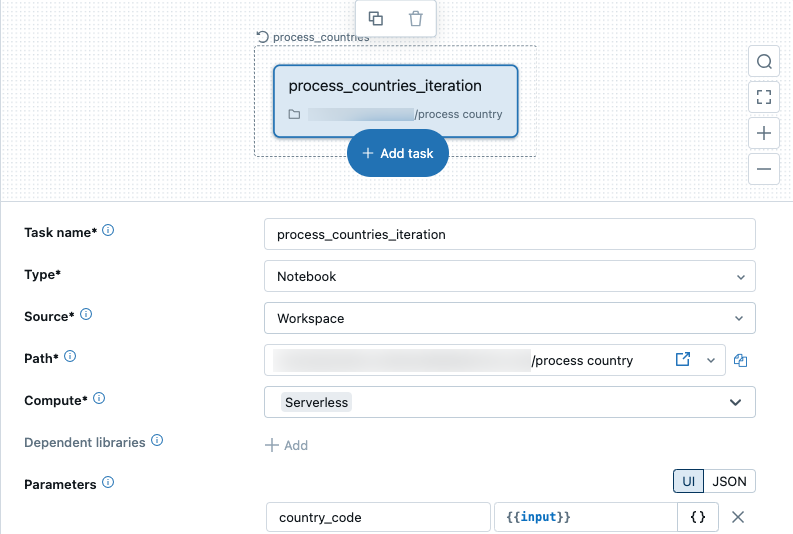Copy the notebook path icon

pyautogui.click(x=741, y=361)
